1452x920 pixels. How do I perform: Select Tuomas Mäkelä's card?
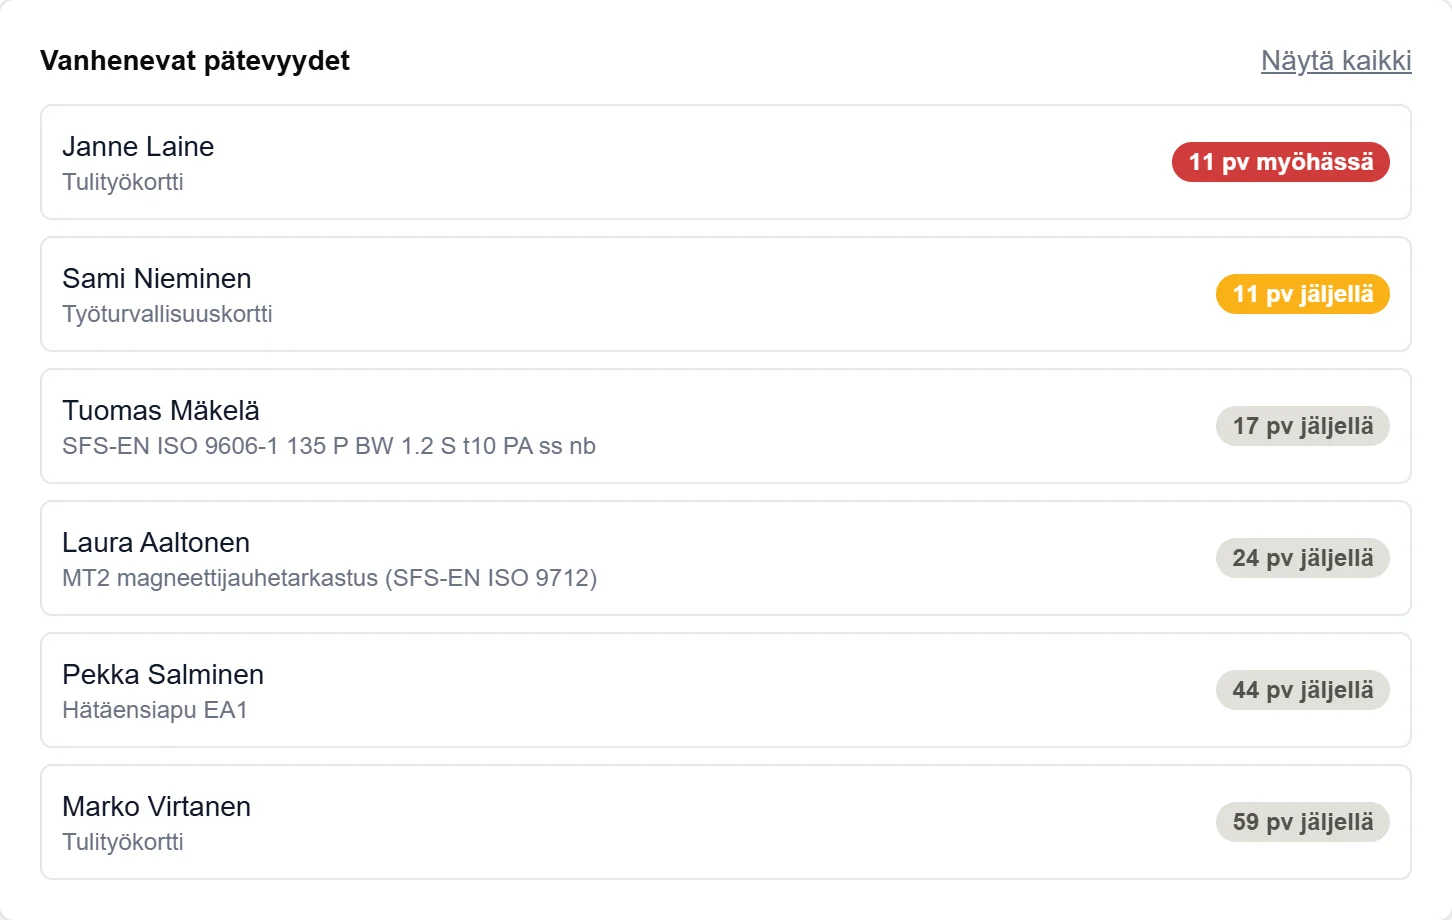click(x=726, y=426)
